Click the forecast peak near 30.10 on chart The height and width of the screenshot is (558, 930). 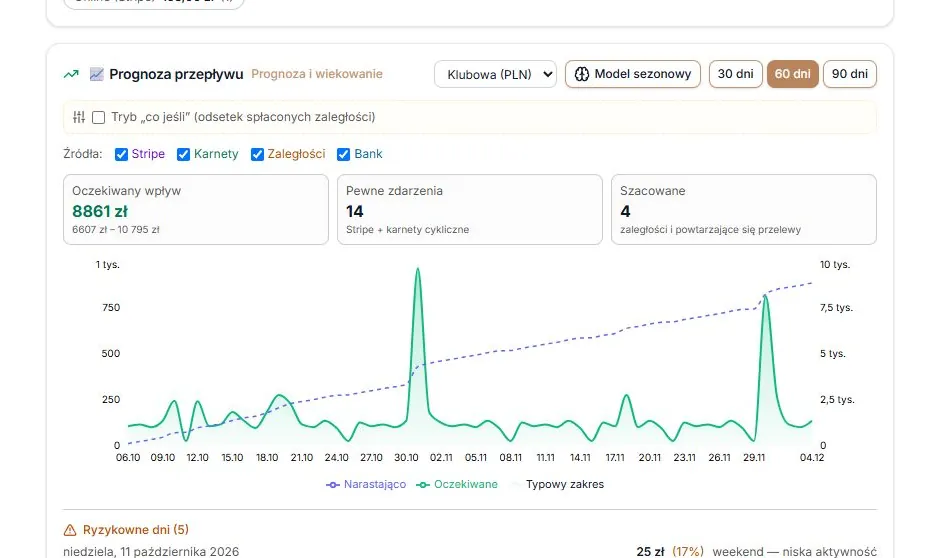[418, 270]
